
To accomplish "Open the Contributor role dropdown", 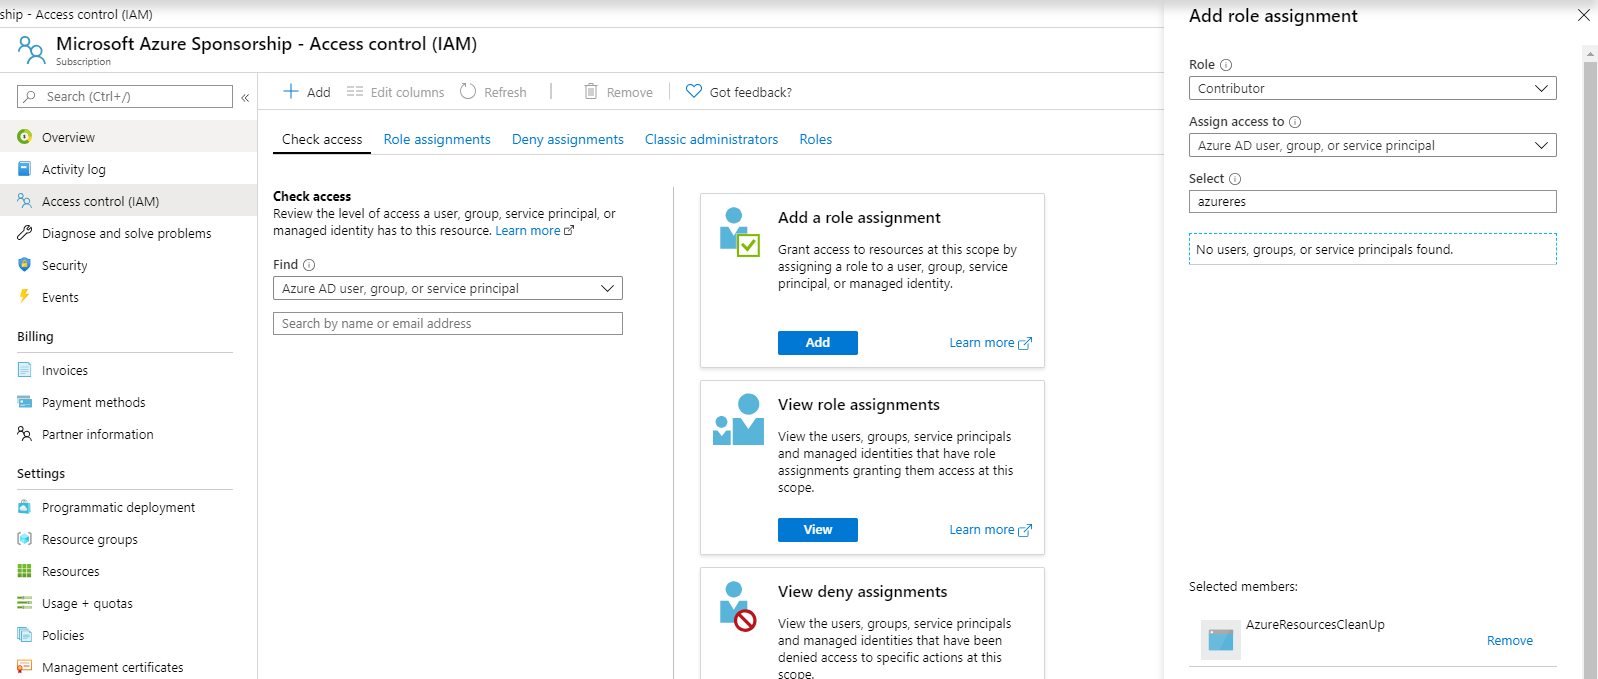I will [1372, 88].
